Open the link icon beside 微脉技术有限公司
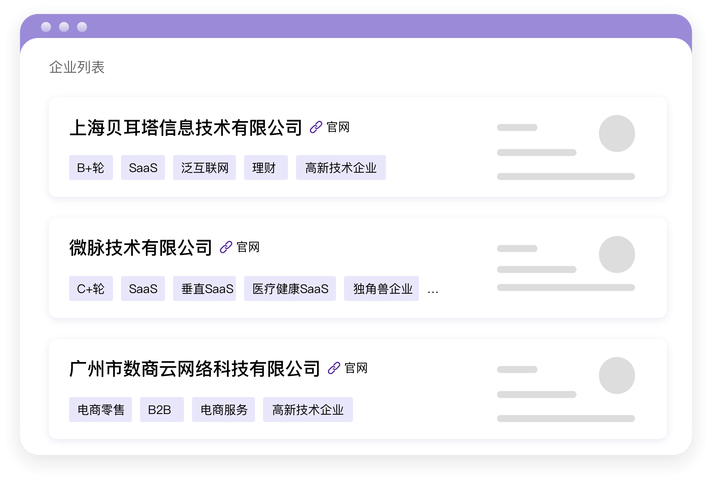Viewport: 712px width, 481px height. click(226, 247)
